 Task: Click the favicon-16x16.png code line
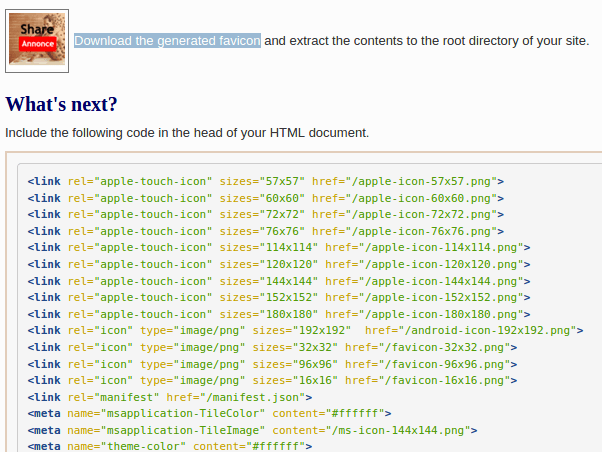click(272, 380)
